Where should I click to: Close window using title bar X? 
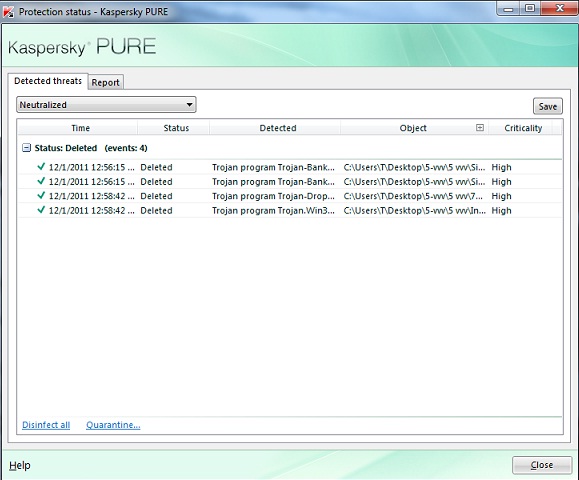559,8
